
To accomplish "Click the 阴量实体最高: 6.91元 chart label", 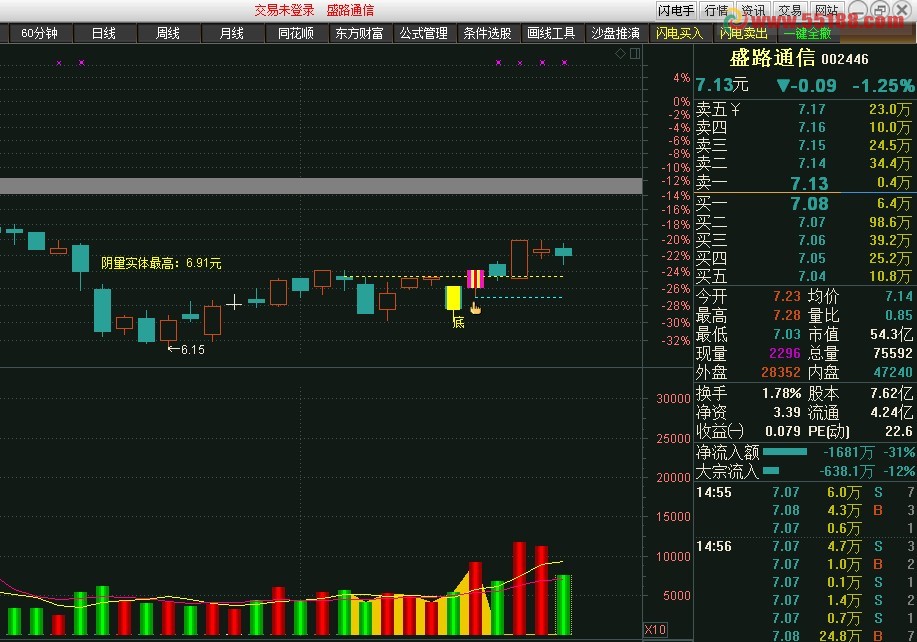I will click(161, 263).
